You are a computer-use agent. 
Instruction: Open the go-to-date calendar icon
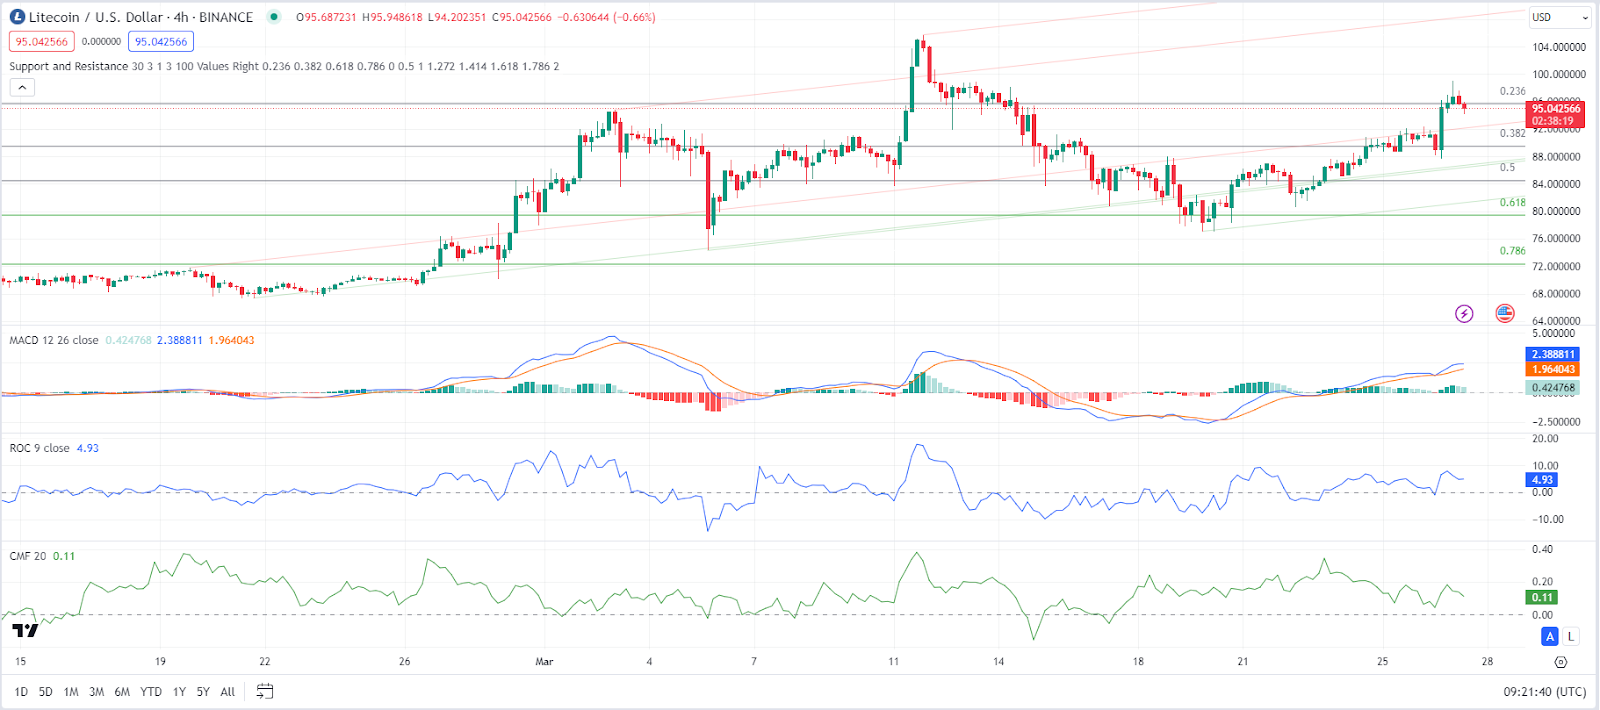(265, 691)
